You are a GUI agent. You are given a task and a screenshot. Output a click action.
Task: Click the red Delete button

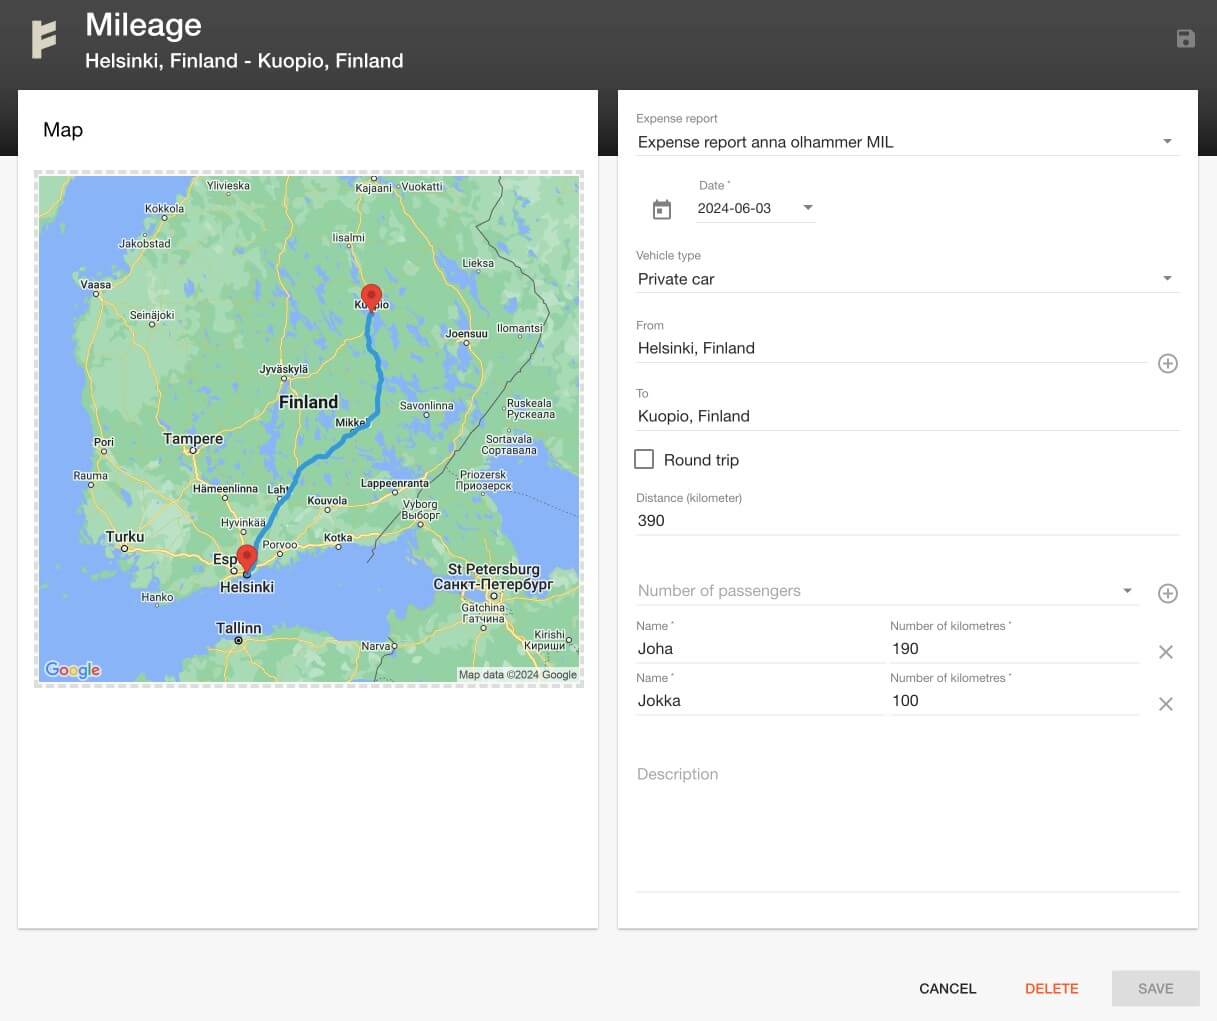1051,988
